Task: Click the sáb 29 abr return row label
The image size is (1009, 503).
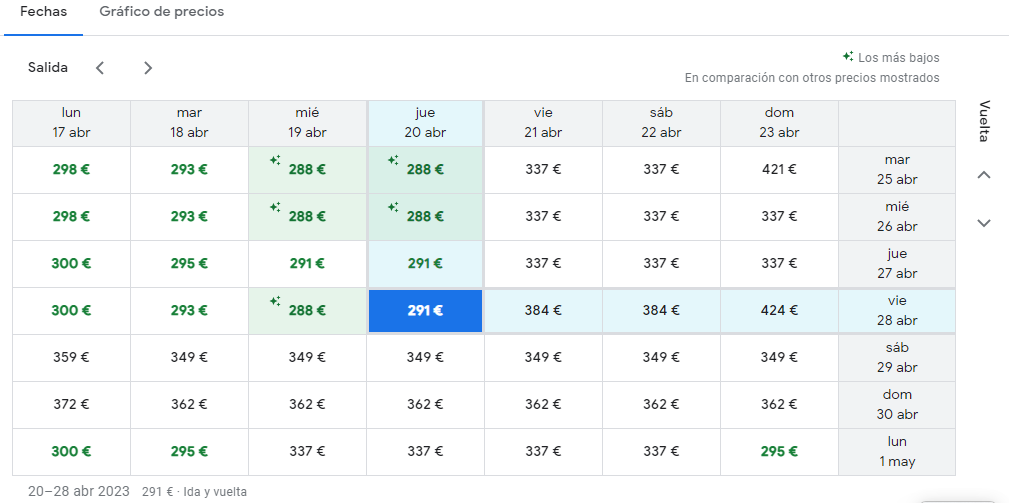Action: pos(897,358)
